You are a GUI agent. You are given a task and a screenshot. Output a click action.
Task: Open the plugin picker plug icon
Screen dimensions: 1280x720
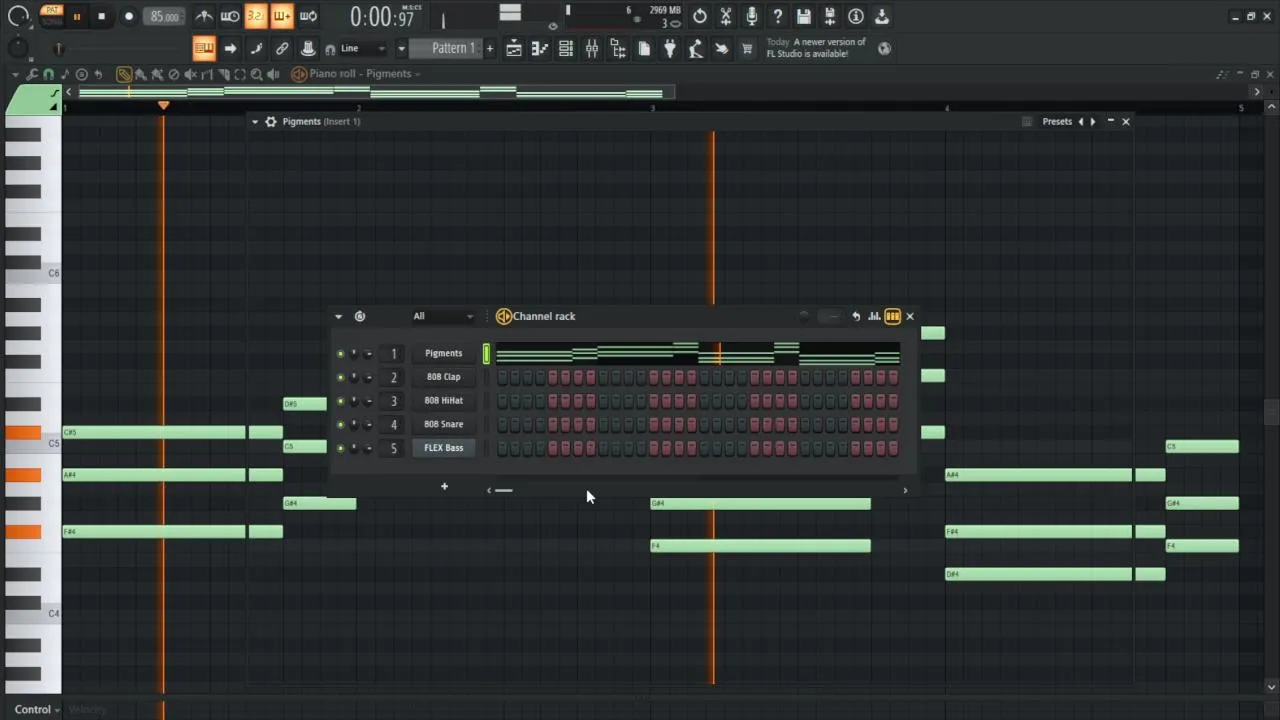[x=670, y=48]
